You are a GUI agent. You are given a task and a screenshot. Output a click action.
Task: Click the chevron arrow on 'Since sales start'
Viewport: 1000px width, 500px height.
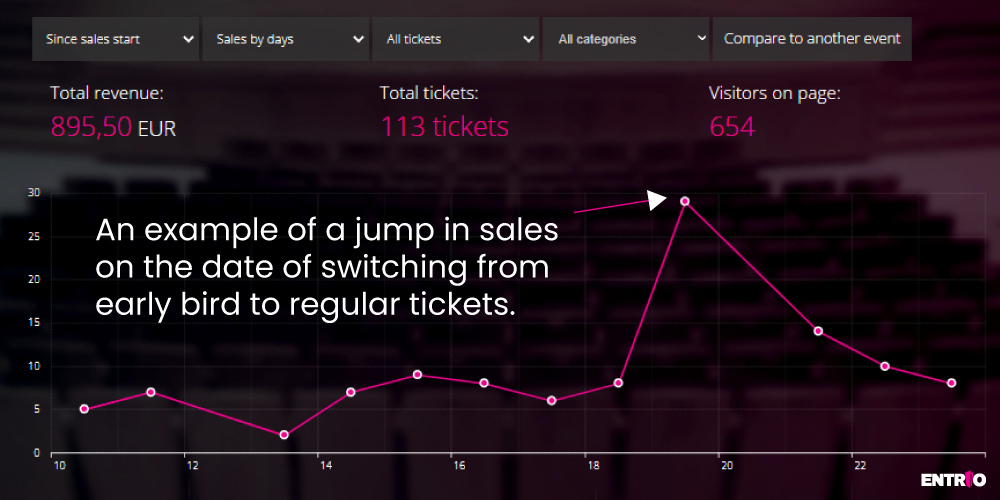click(x=188, y=39)
